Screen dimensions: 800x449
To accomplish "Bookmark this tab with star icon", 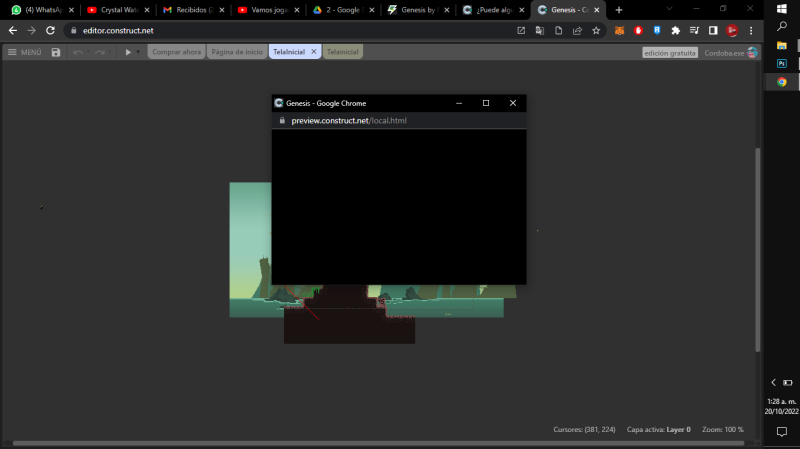I will tap(596, 31).
